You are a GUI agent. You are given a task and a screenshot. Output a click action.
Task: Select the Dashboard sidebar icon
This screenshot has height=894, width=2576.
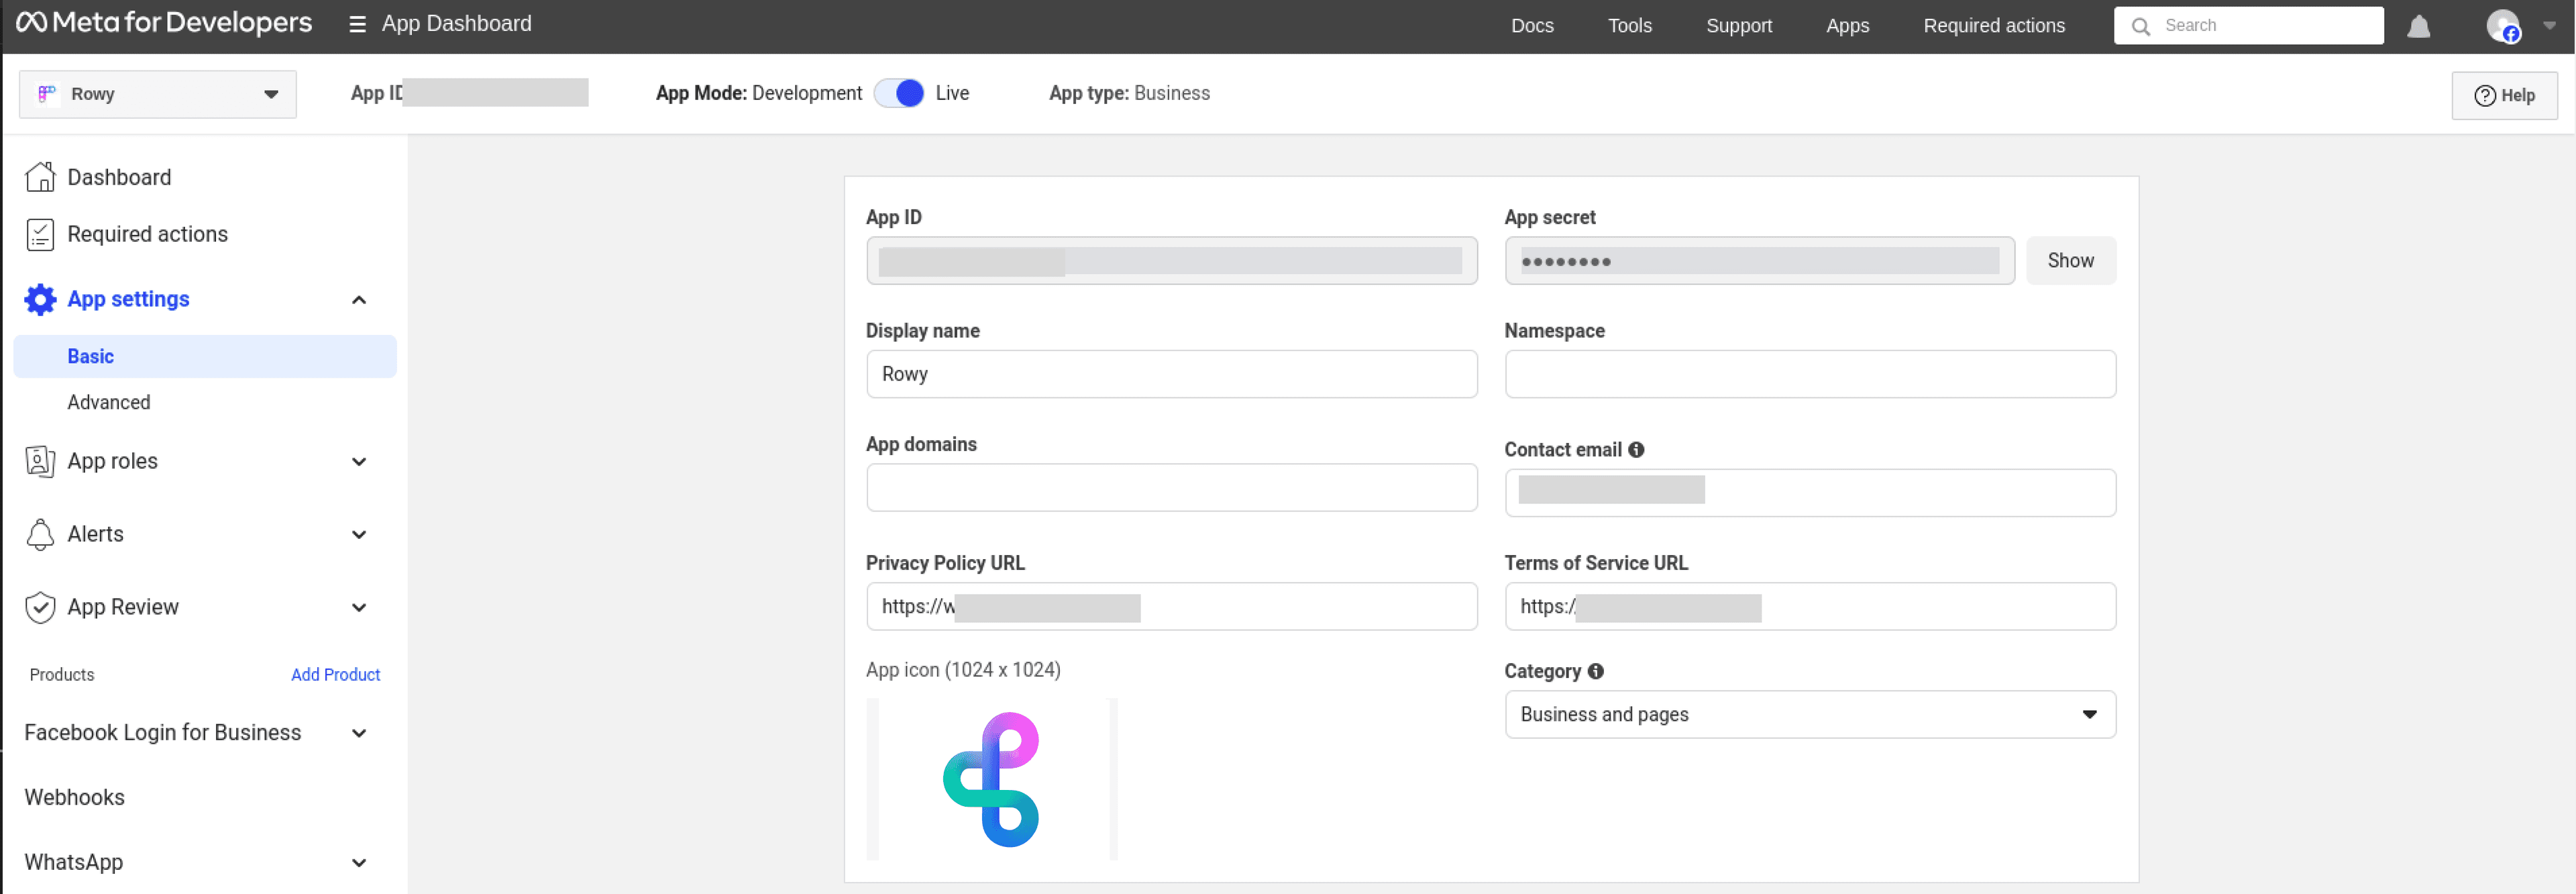click(x=40, y=176)
